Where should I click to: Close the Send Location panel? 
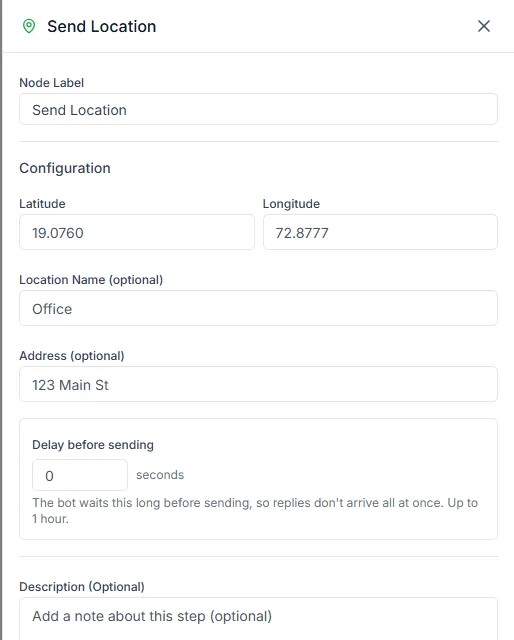484,26
